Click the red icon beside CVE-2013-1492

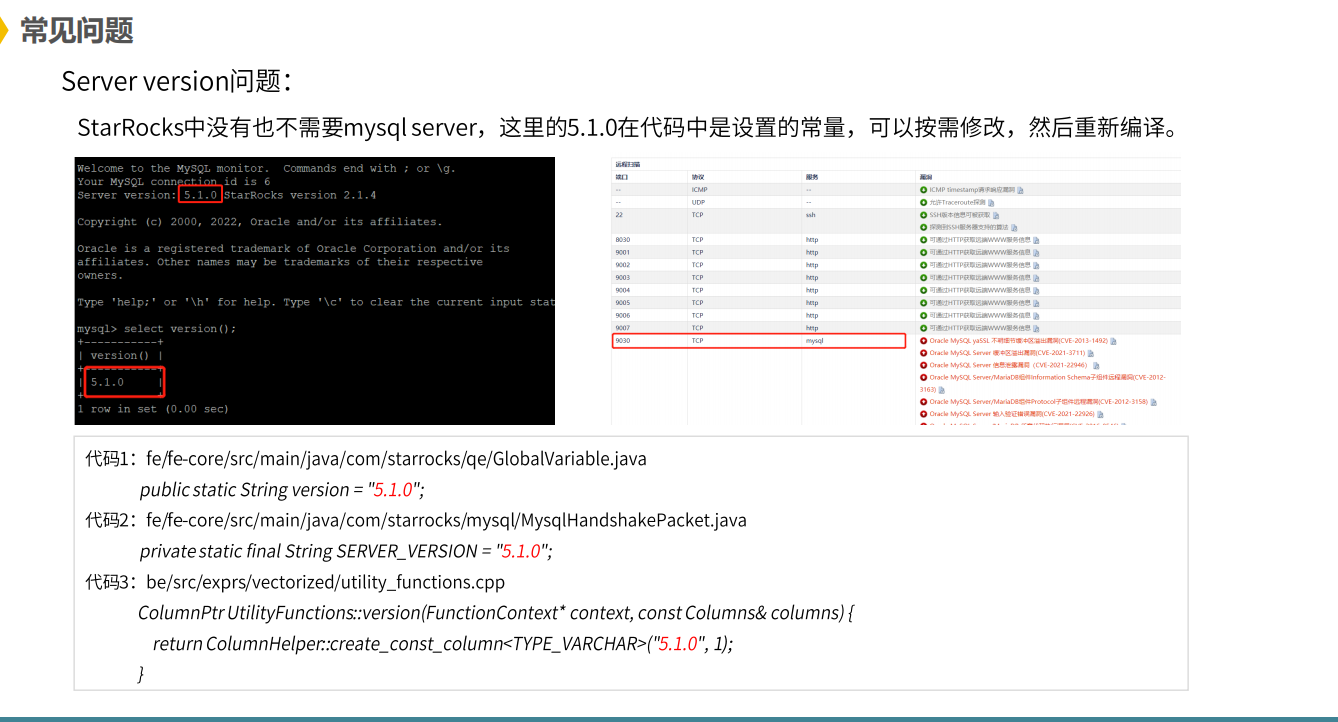point(923,341)
